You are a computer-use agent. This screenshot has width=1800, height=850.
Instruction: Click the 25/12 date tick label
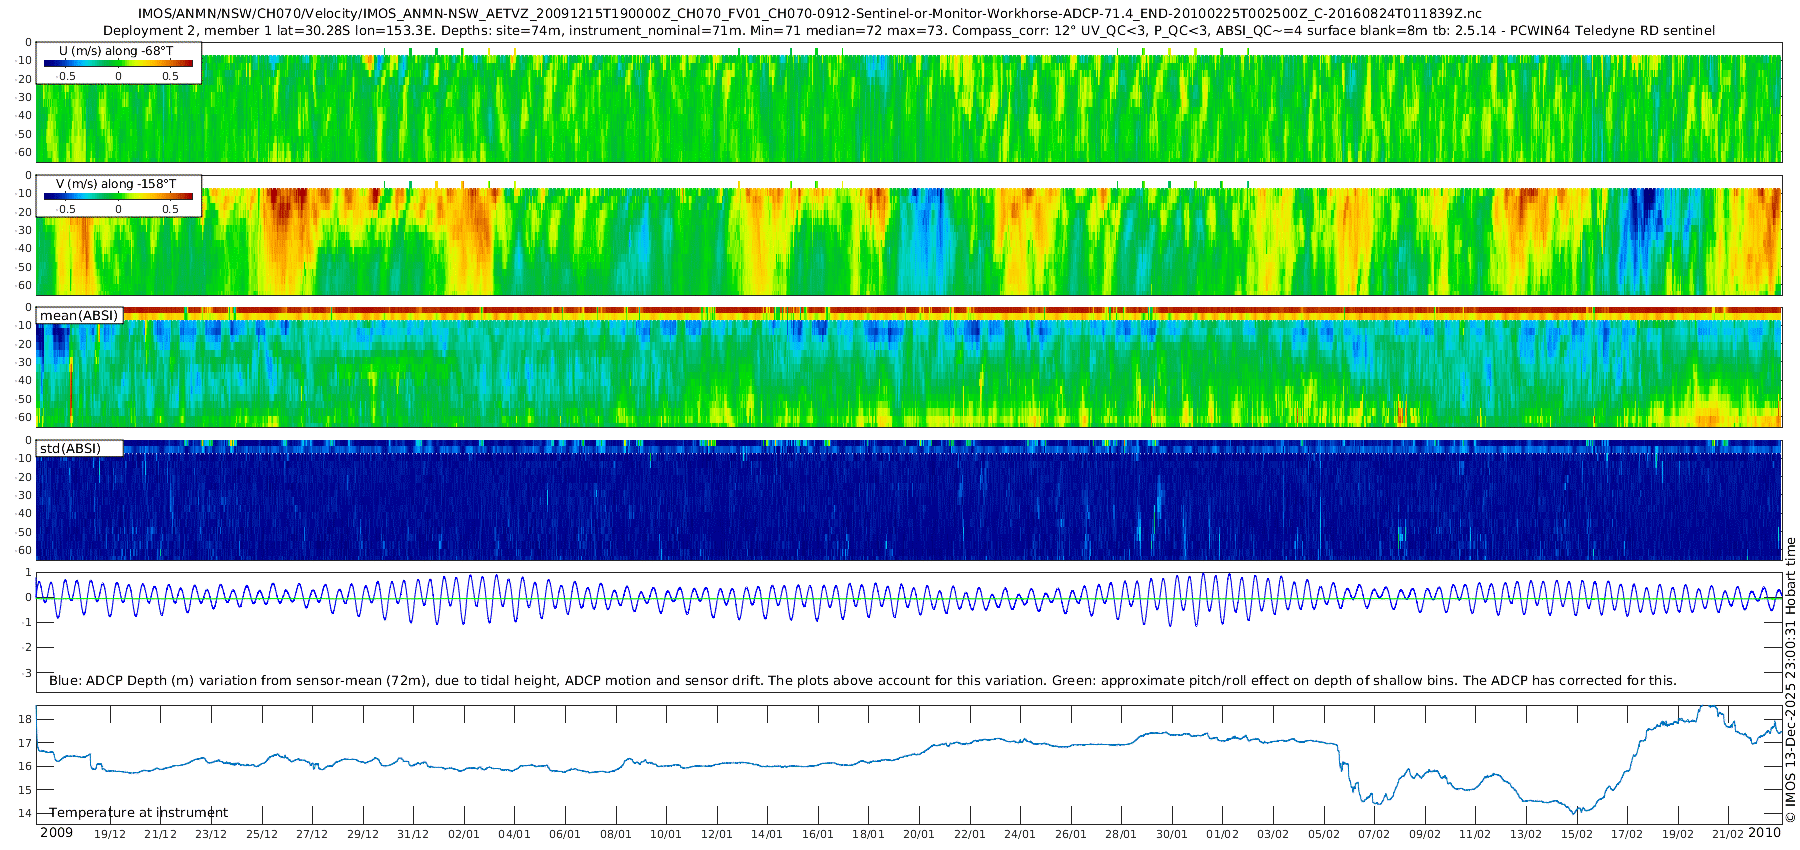262,834
